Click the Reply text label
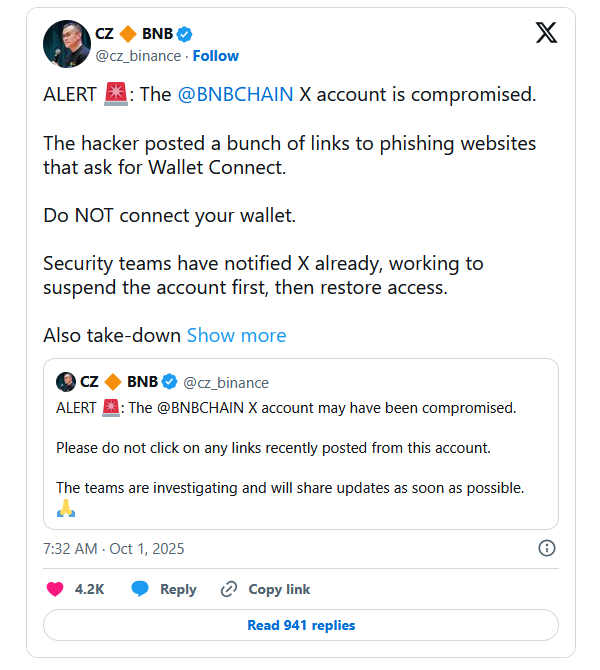The width and height of the screenshot is (600, 670). pyautogui.click(x=178, y=589)
